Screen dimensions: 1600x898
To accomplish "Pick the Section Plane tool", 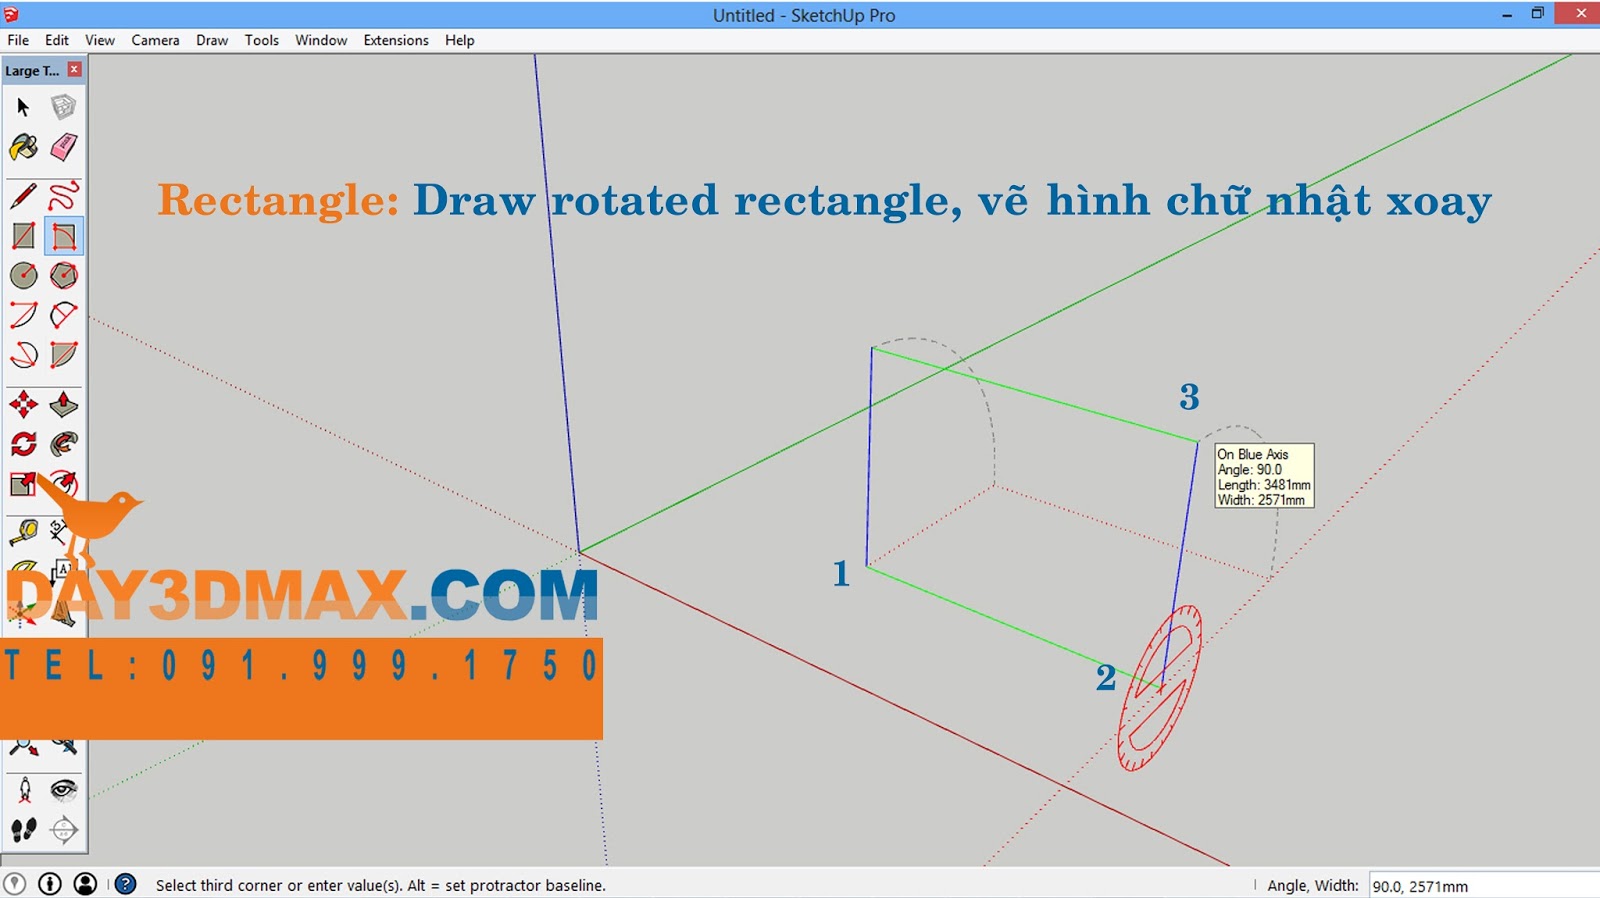I will (64, 830).
